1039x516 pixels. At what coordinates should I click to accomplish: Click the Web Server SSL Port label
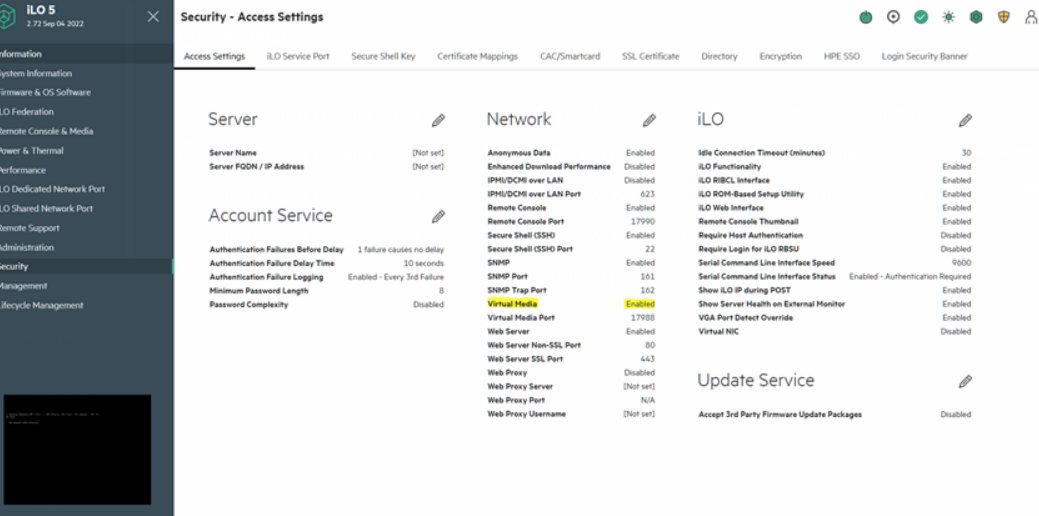(525, 359)
